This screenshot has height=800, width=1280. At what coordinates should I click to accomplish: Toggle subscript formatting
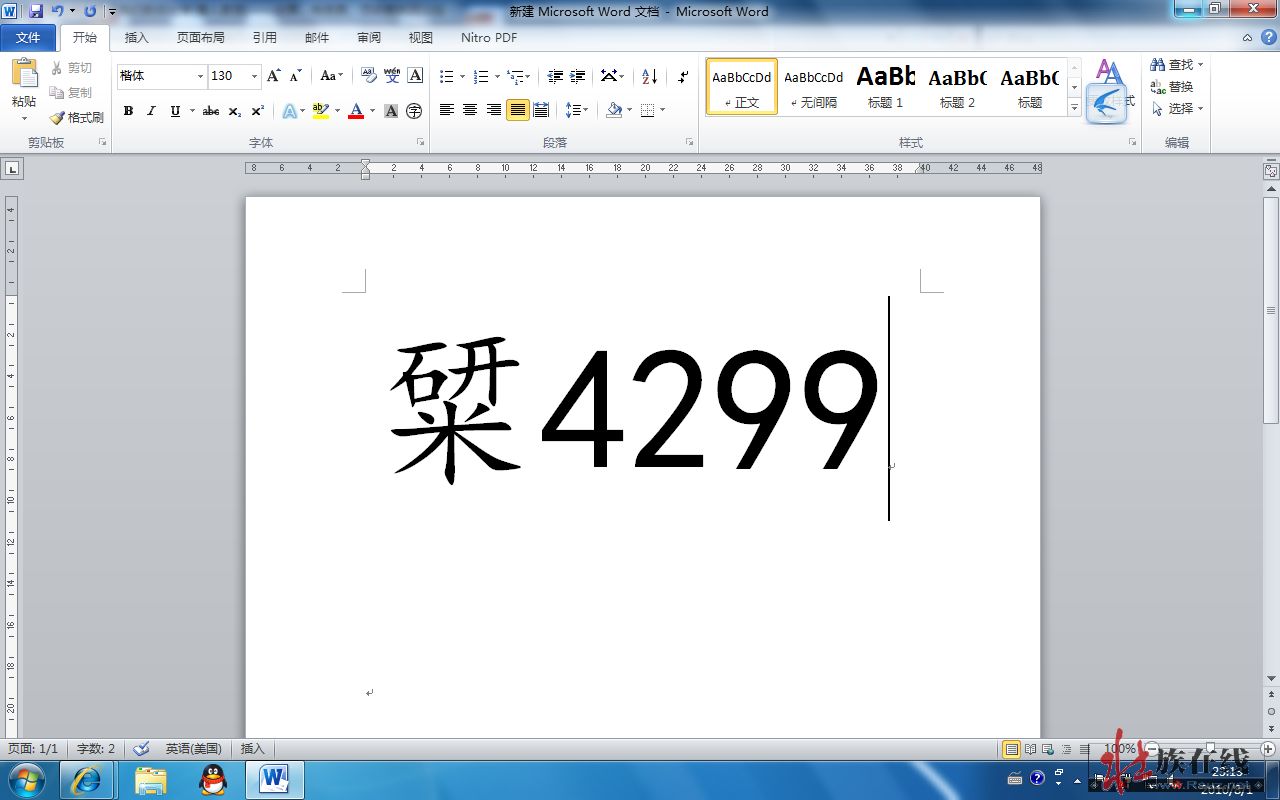(x=234, y=111)
